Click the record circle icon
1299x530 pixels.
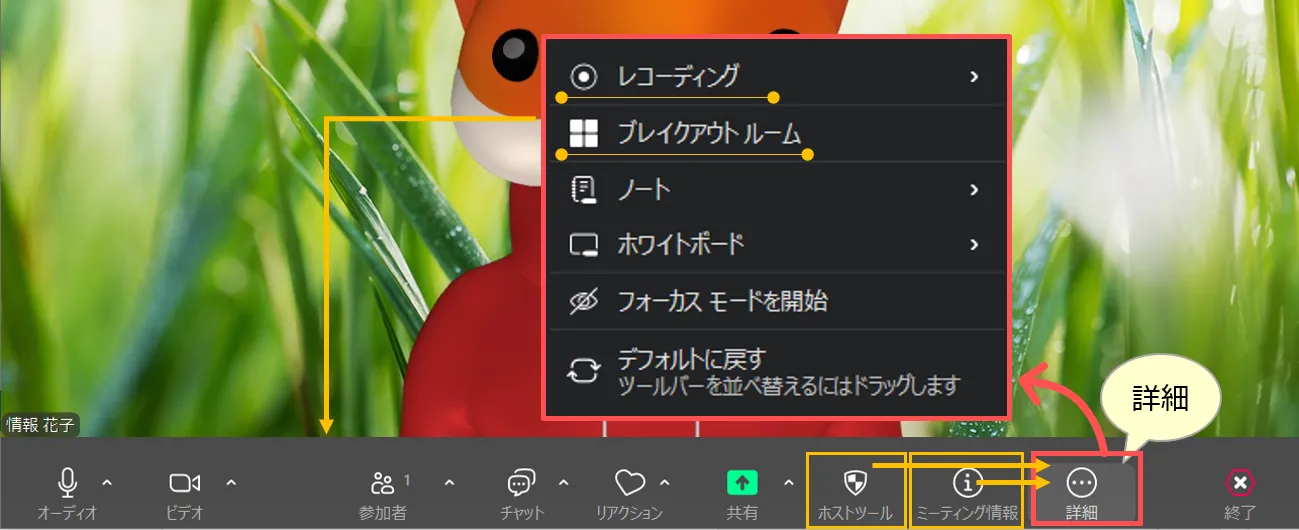pyautogui.click(x=583, y=76)
